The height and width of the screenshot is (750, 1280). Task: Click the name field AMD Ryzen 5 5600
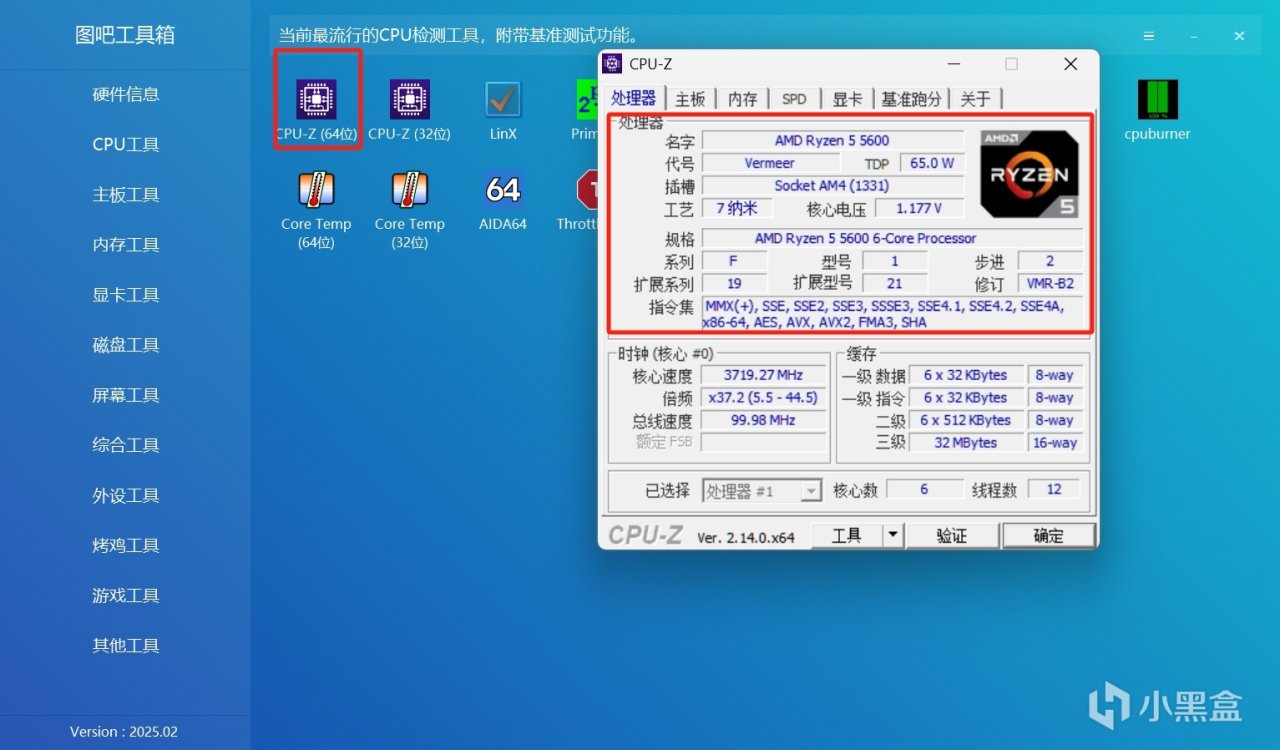(832, 140)
